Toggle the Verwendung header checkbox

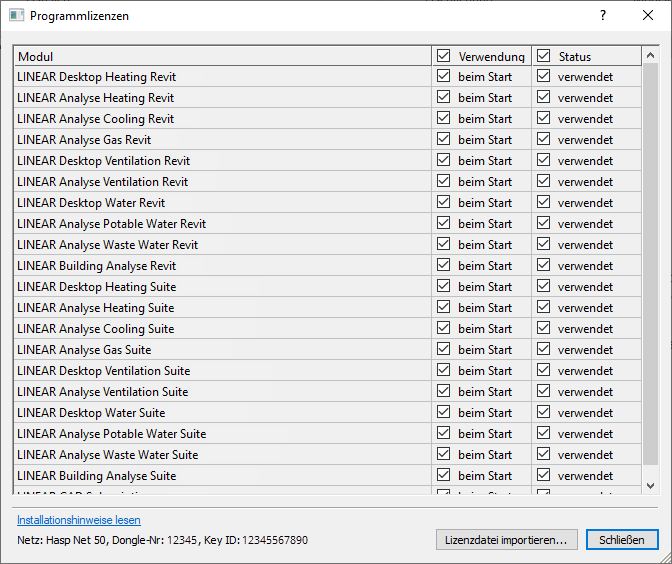444,56
